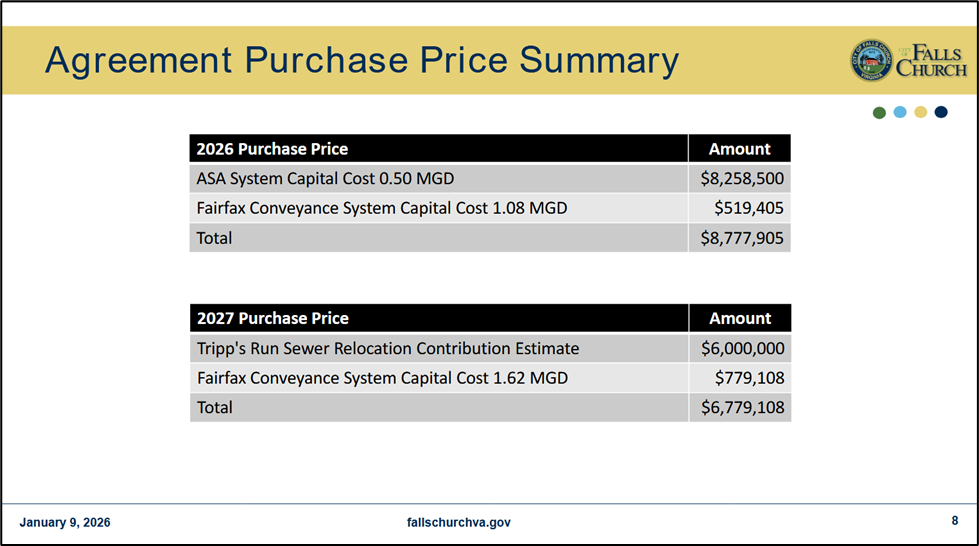This screenshot has height=546, width=979.
Task: Select the yellow dot
Action: point(920,112)
